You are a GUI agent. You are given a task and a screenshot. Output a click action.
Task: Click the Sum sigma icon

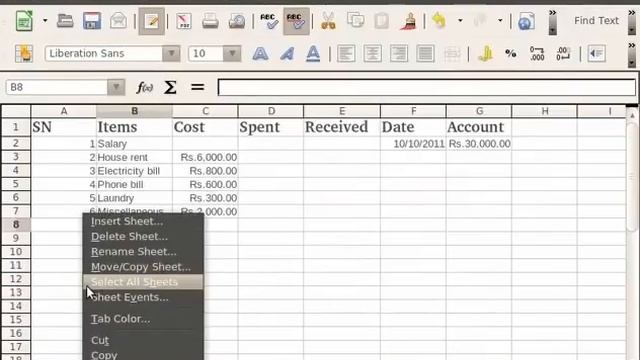point(170,87)
